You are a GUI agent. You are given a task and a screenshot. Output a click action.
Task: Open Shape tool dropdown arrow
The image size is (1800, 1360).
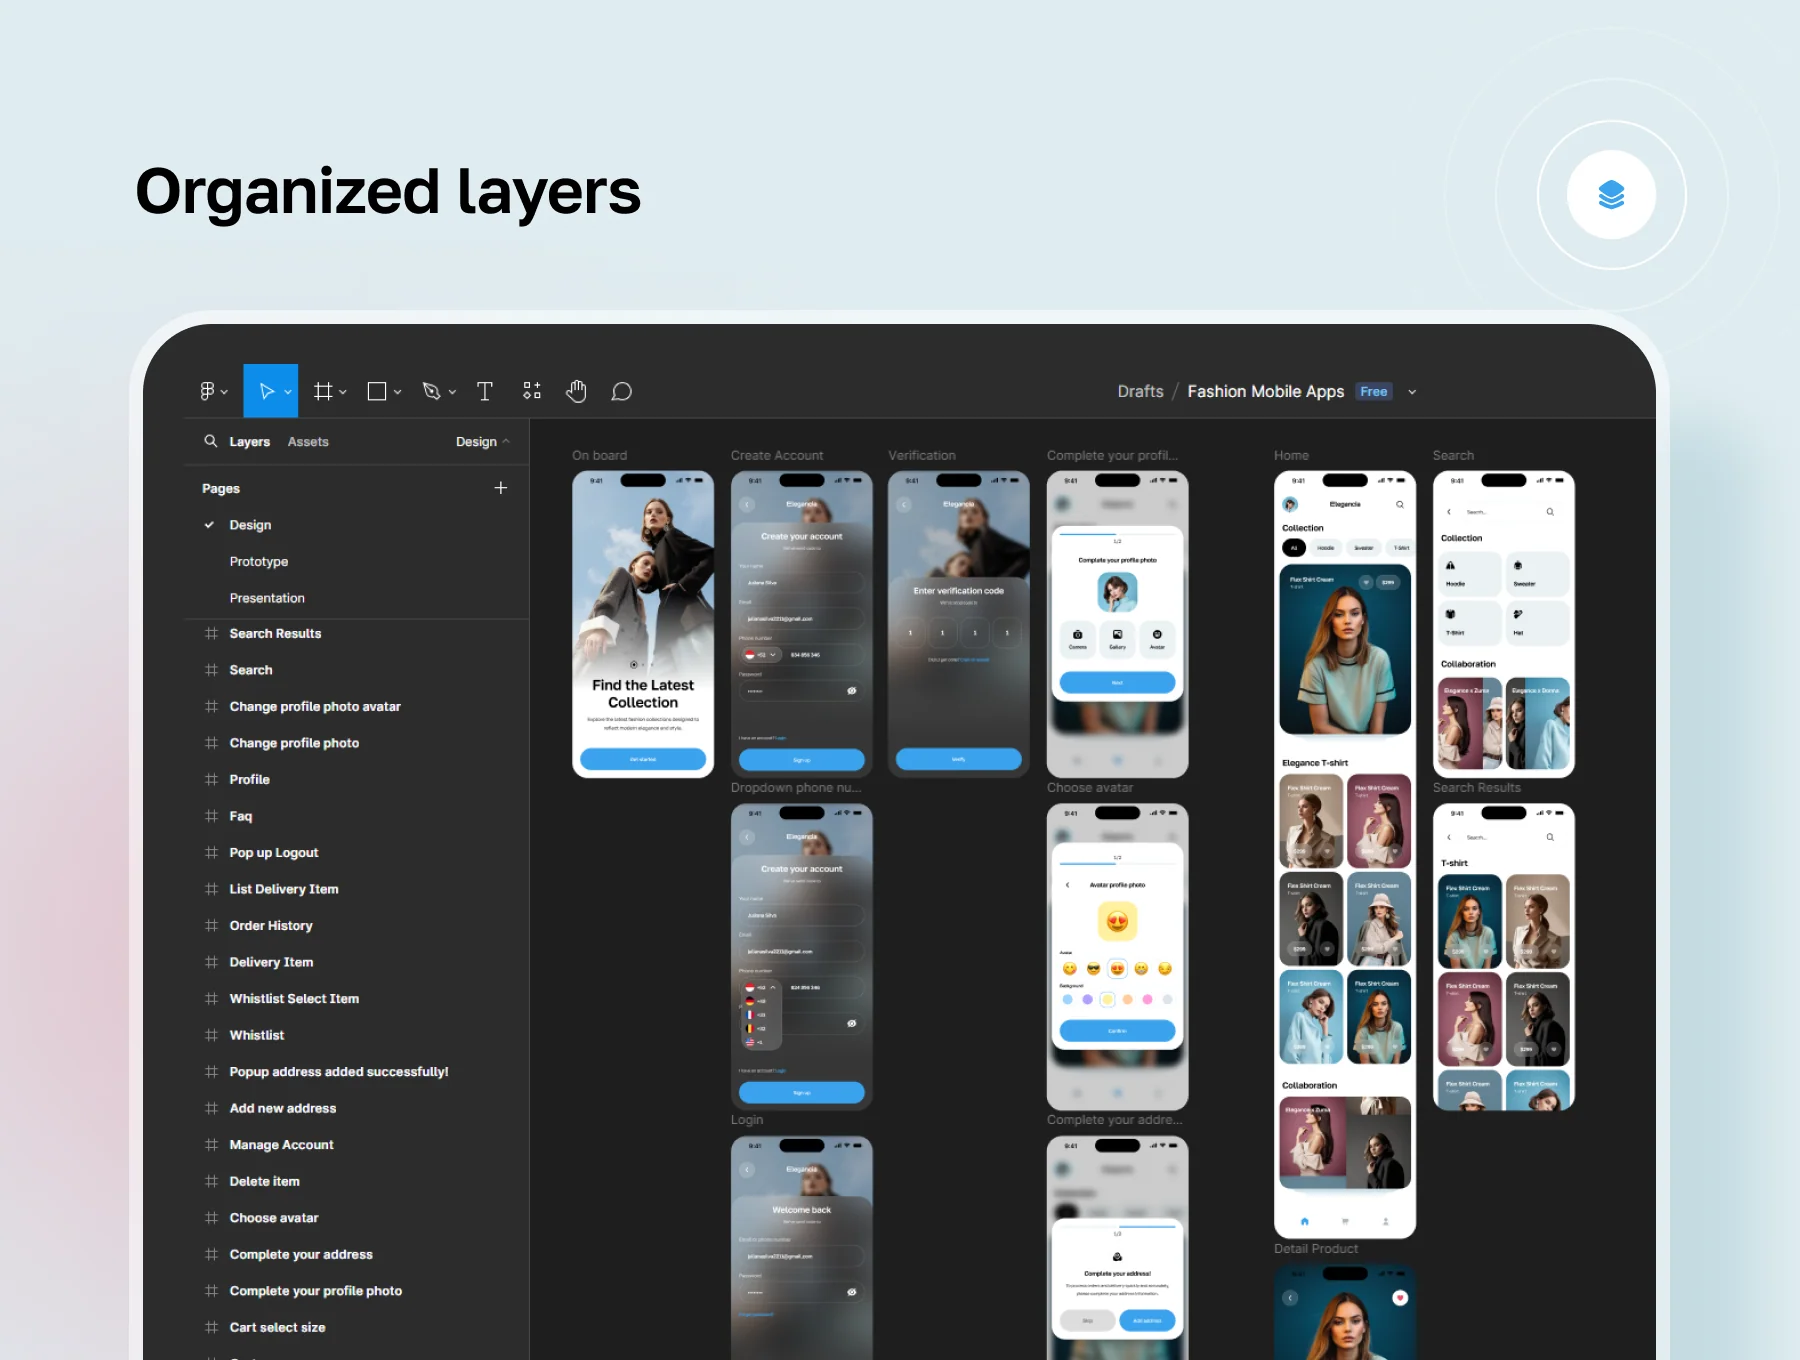[x=398, y=392]
